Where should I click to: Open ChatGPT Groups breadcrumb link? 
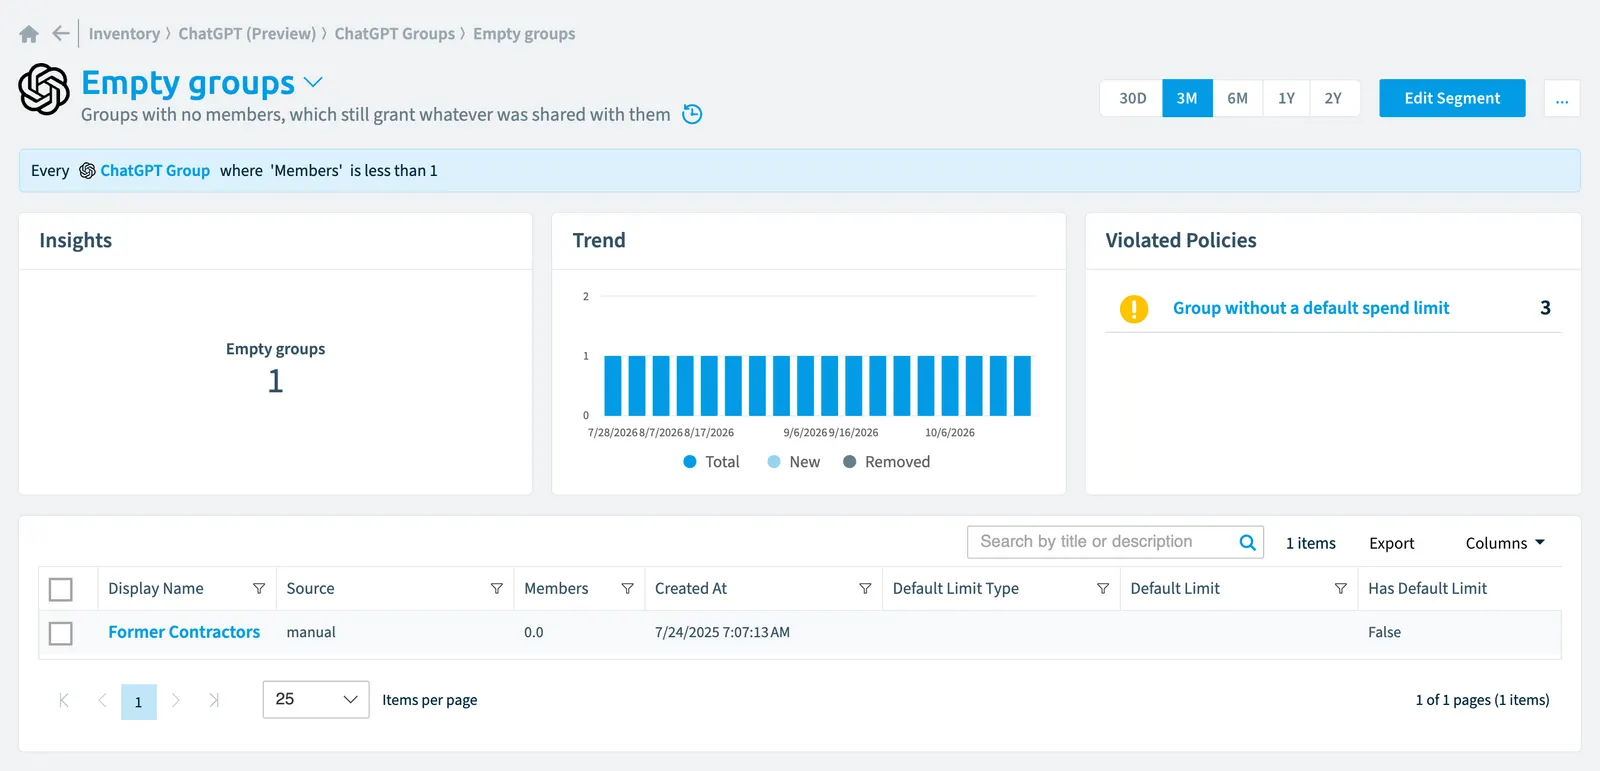[394, 34]
